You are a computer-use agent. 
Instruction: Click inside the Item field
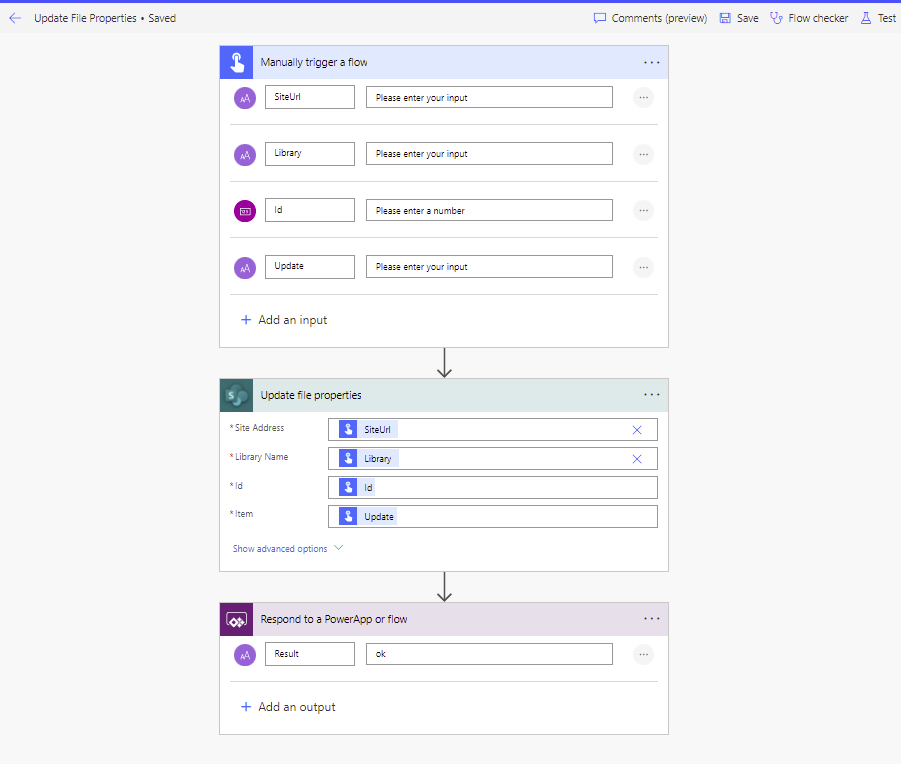[492, 516]
